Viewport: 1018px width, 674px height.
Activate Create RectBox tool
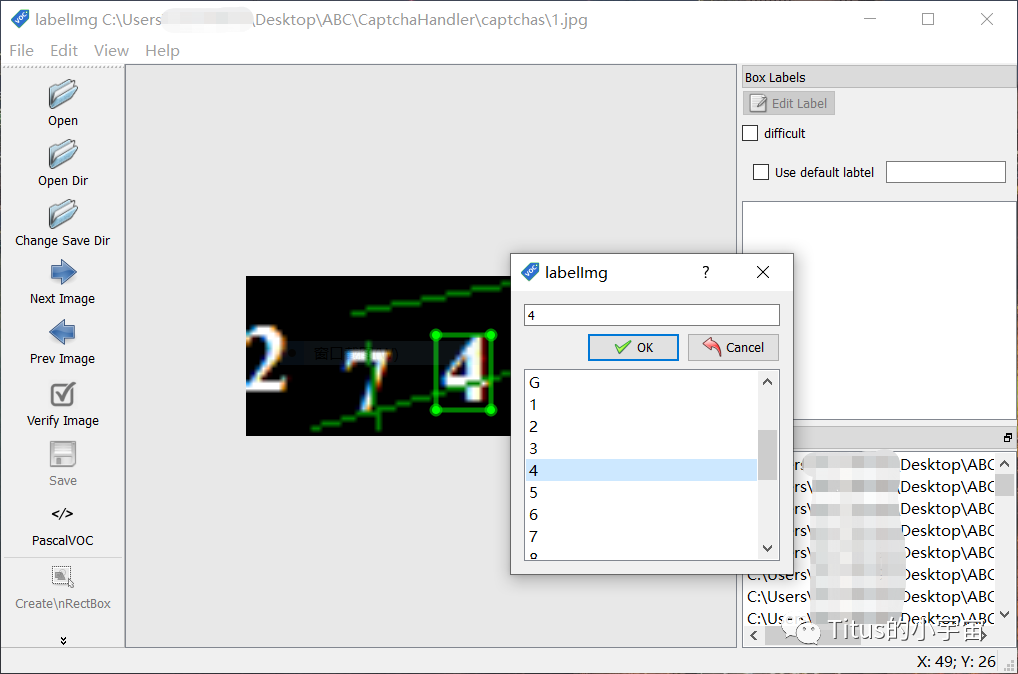click(63, 588)
